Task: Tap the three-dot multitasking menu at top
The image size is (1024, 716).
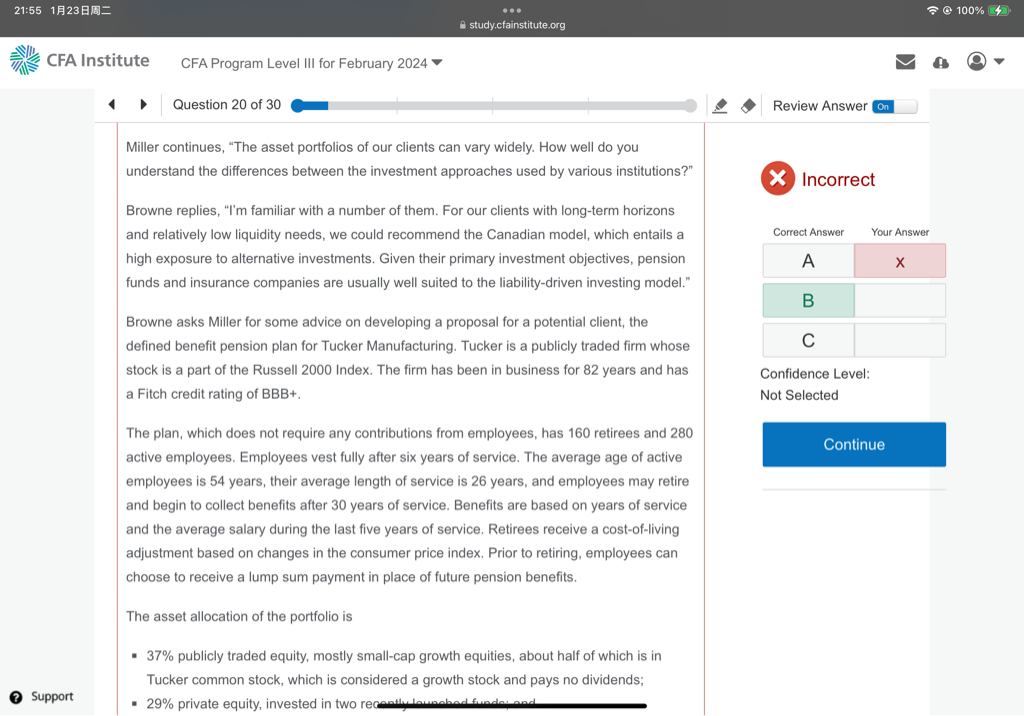Action: [512, 10]
